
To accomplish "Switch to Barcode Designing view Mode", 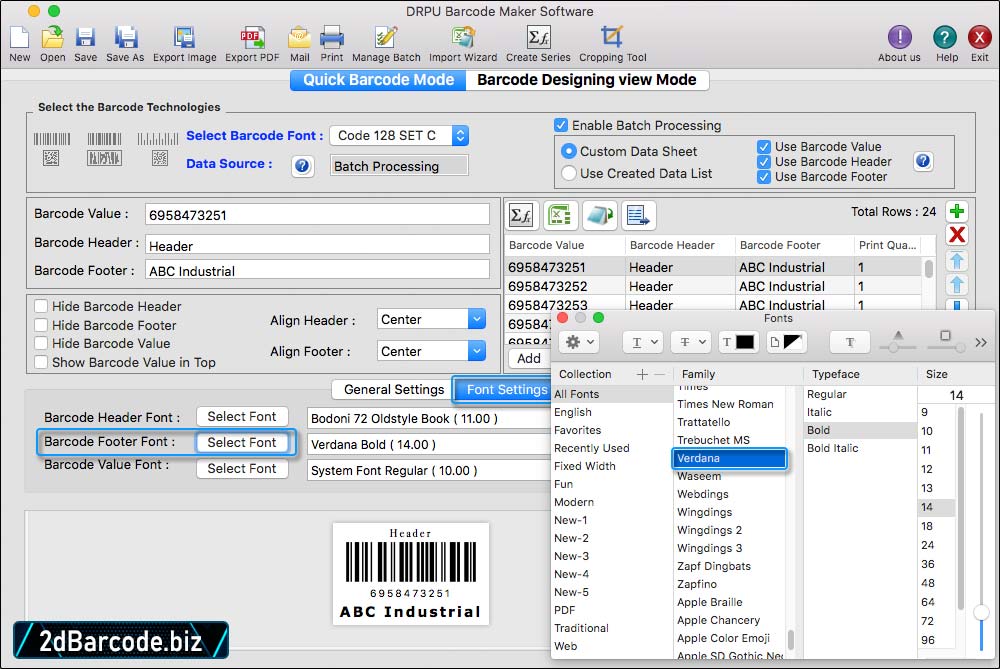I will coord(587,80).
